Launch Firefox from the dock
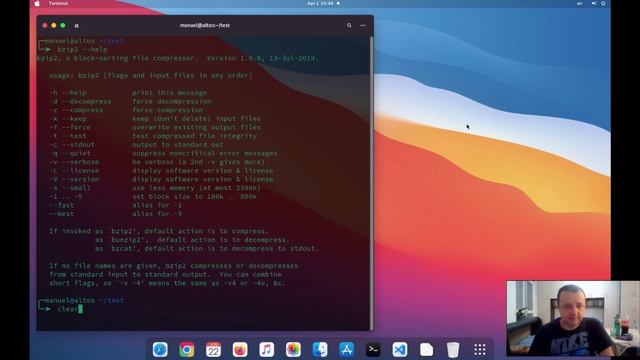 click(240, 350)
